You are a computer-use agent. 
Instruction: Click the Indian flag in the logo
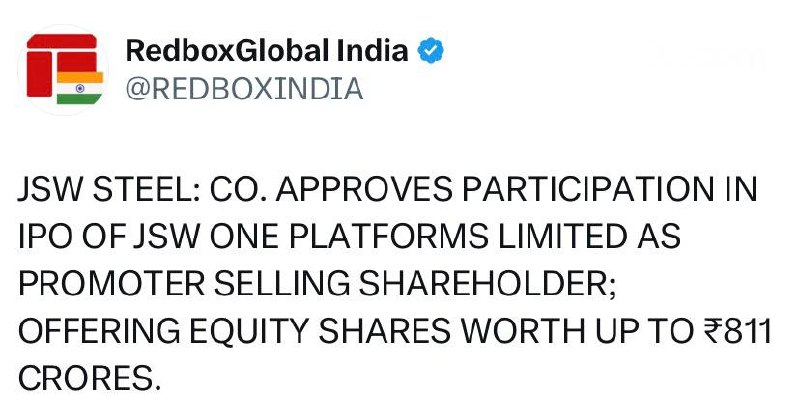[x=80, y=88]
